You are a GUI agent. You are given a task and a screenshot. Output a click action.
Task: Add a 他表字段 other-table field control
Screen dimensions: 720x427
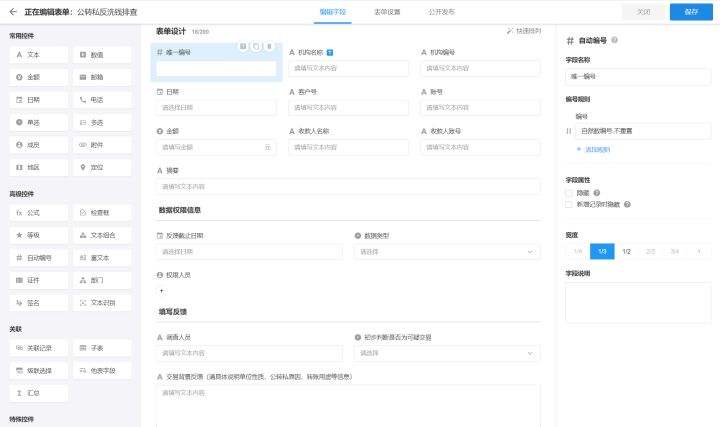102,371
